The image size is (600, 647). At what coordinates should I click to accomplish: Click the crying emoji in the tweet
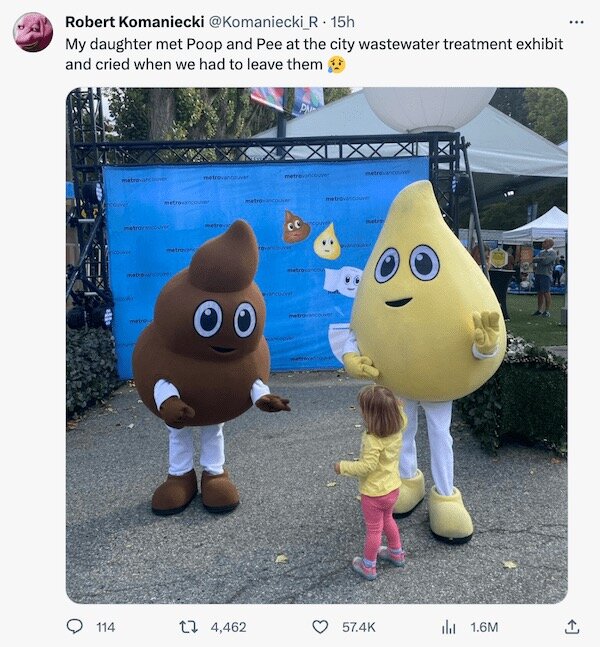[336, 65]
